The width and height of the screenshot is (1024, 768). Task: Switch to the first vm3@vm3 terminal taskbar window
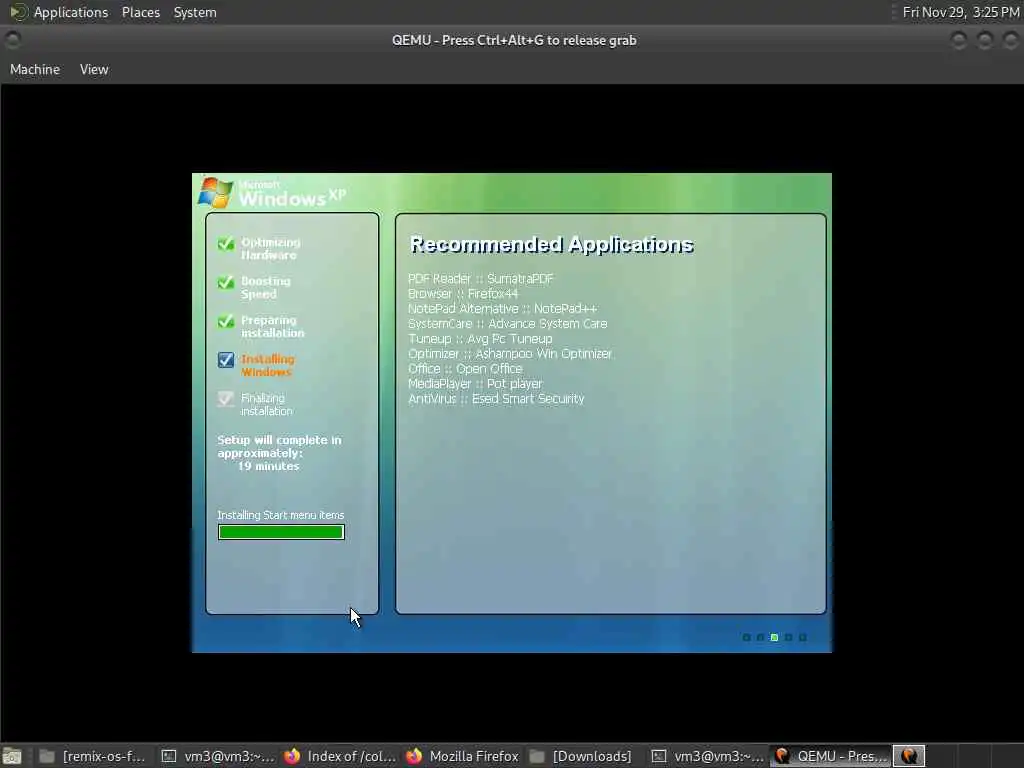(218, 756)
